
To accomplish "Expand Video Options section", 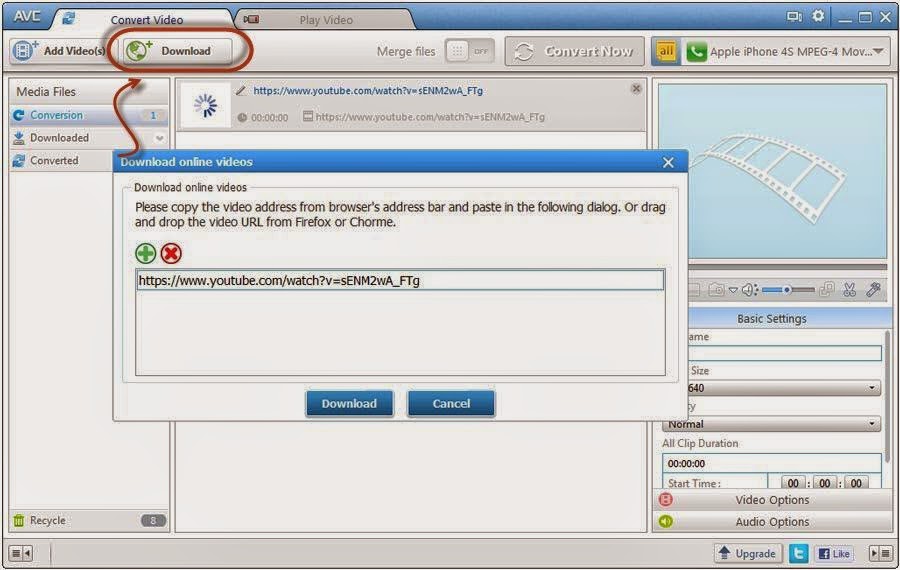I will pyautogui.click(x=772, y=500).
